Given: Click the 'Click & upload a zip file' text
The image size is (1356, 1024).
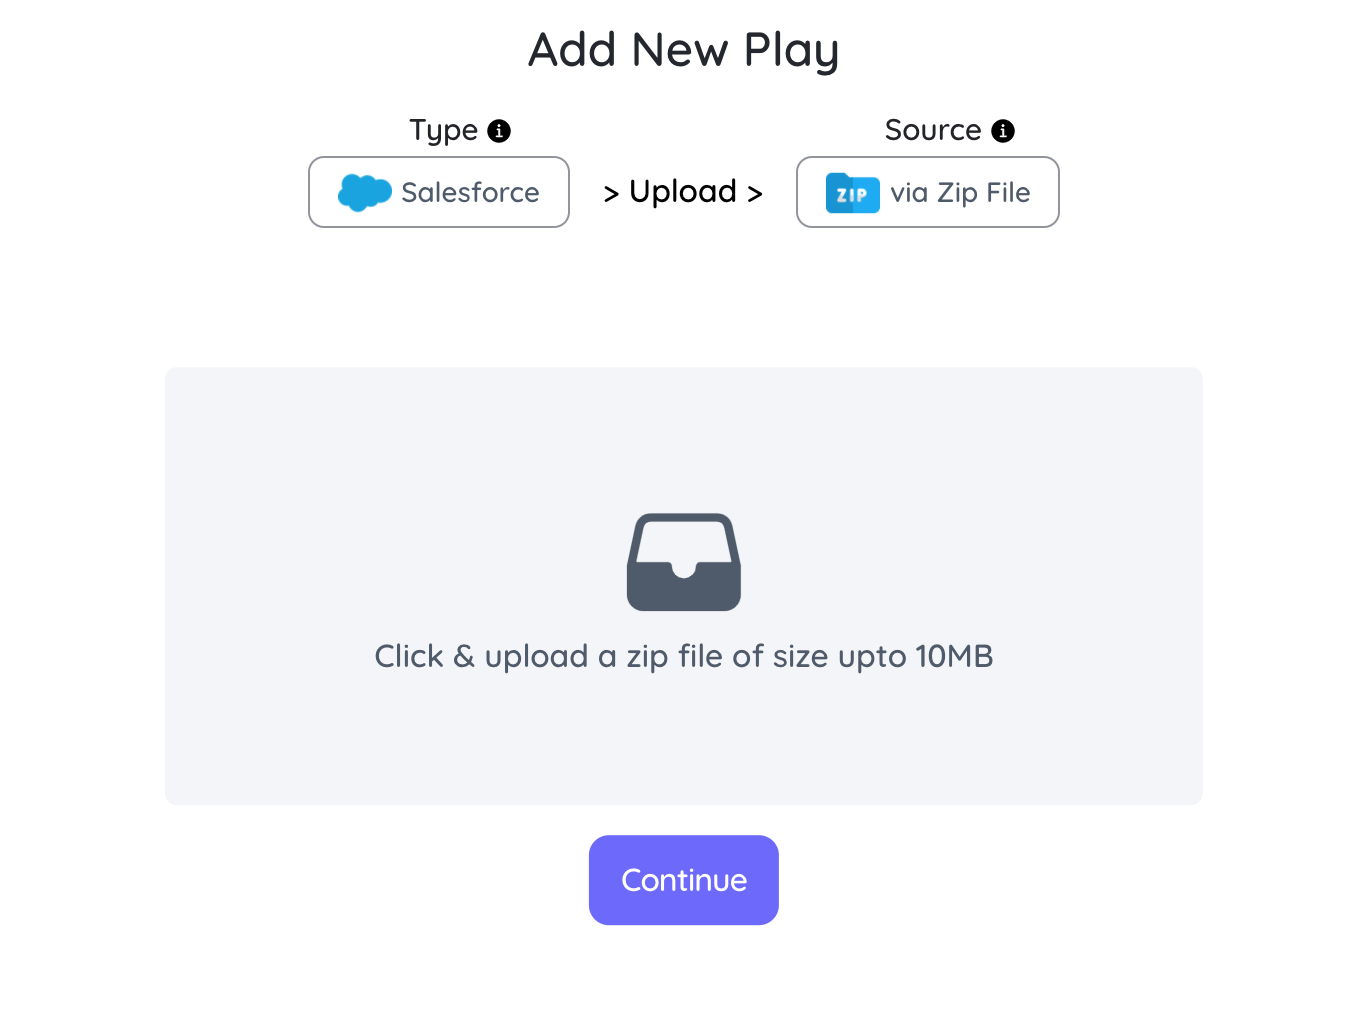Looking at the screenshot, I should click(684, 657).
